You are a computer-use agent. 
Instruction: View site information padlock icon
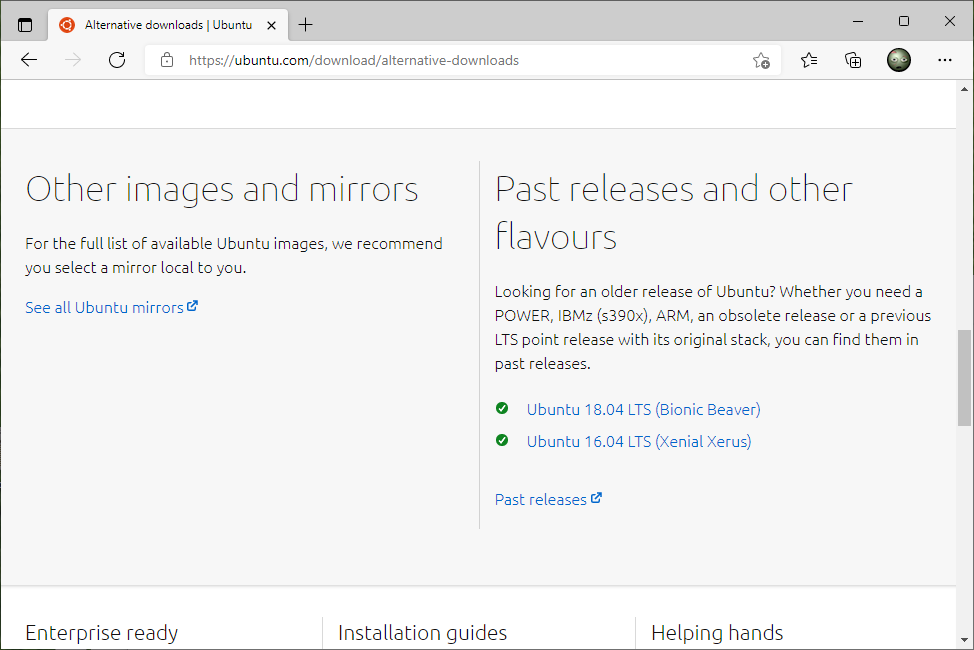click(167, 60)
